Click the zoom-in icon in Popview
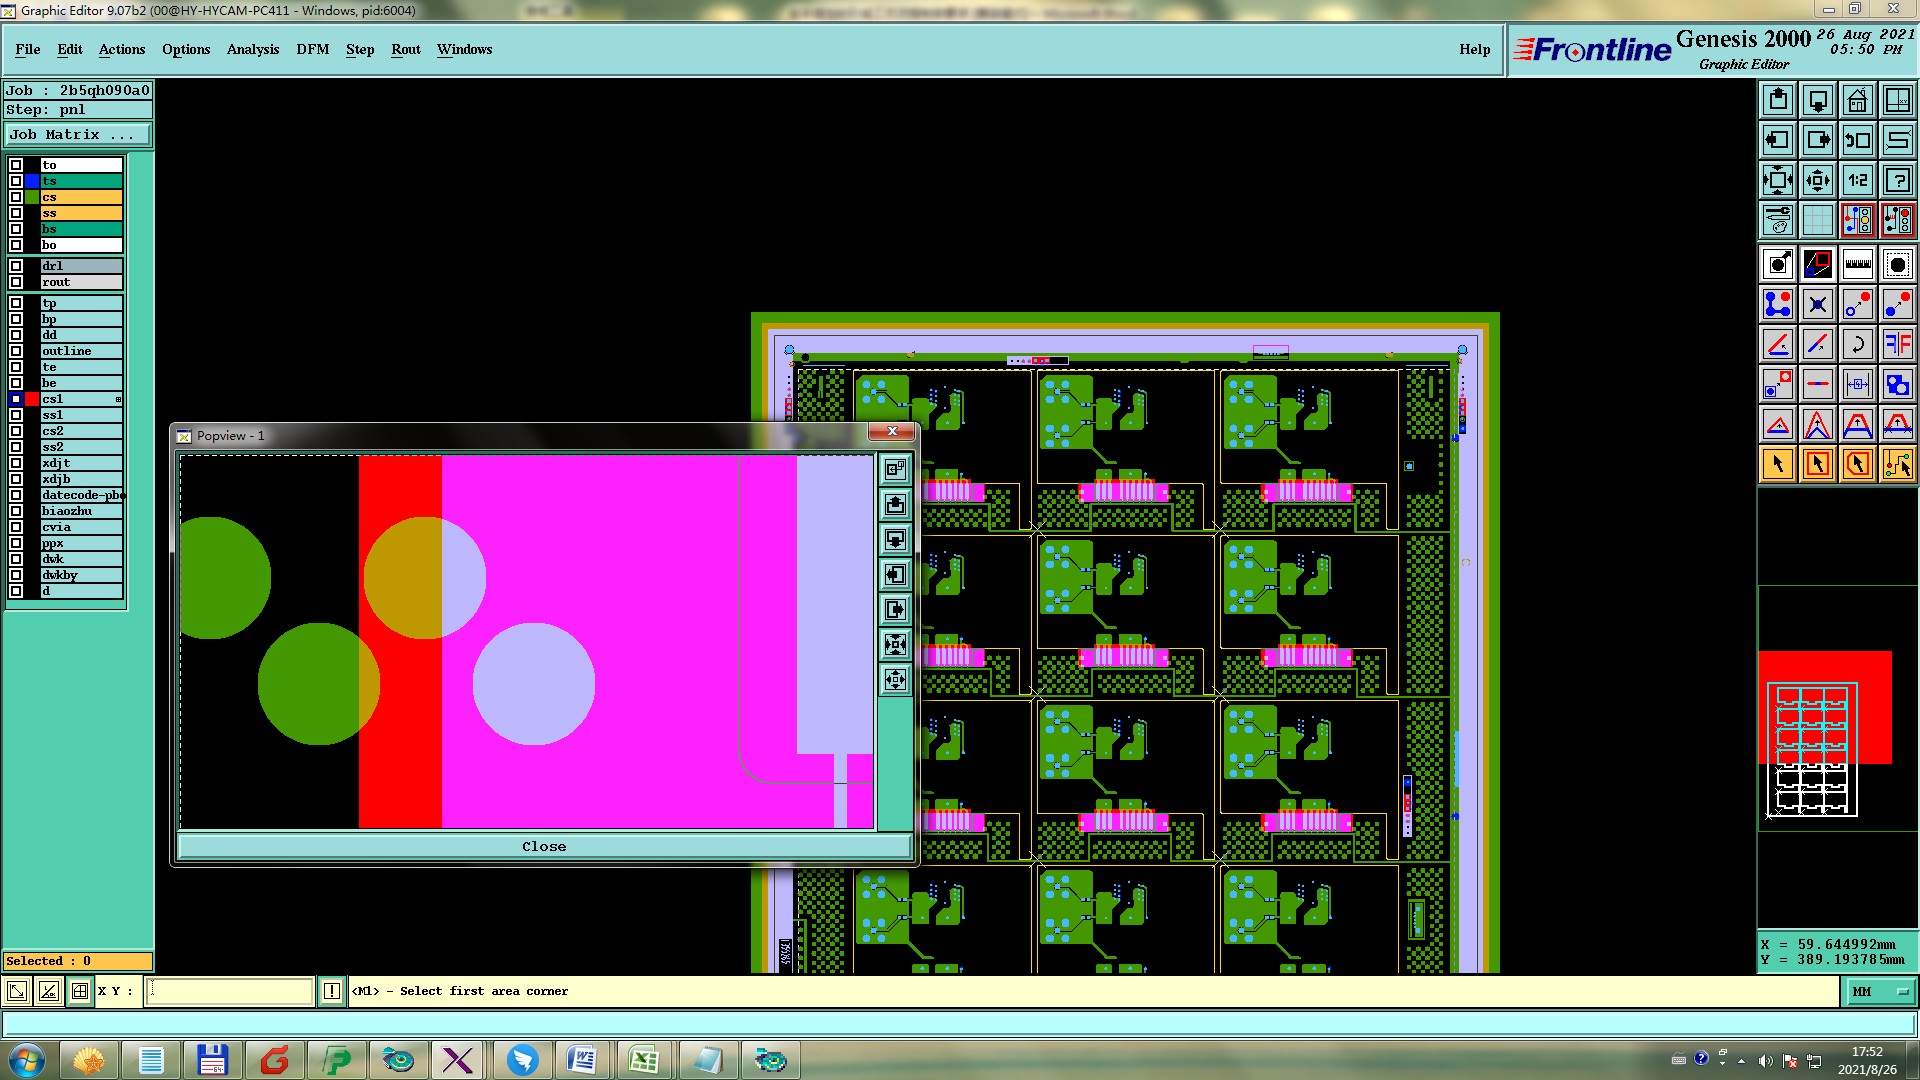This screenshot has height=1080, width=1920. click(x=895, y=645)
